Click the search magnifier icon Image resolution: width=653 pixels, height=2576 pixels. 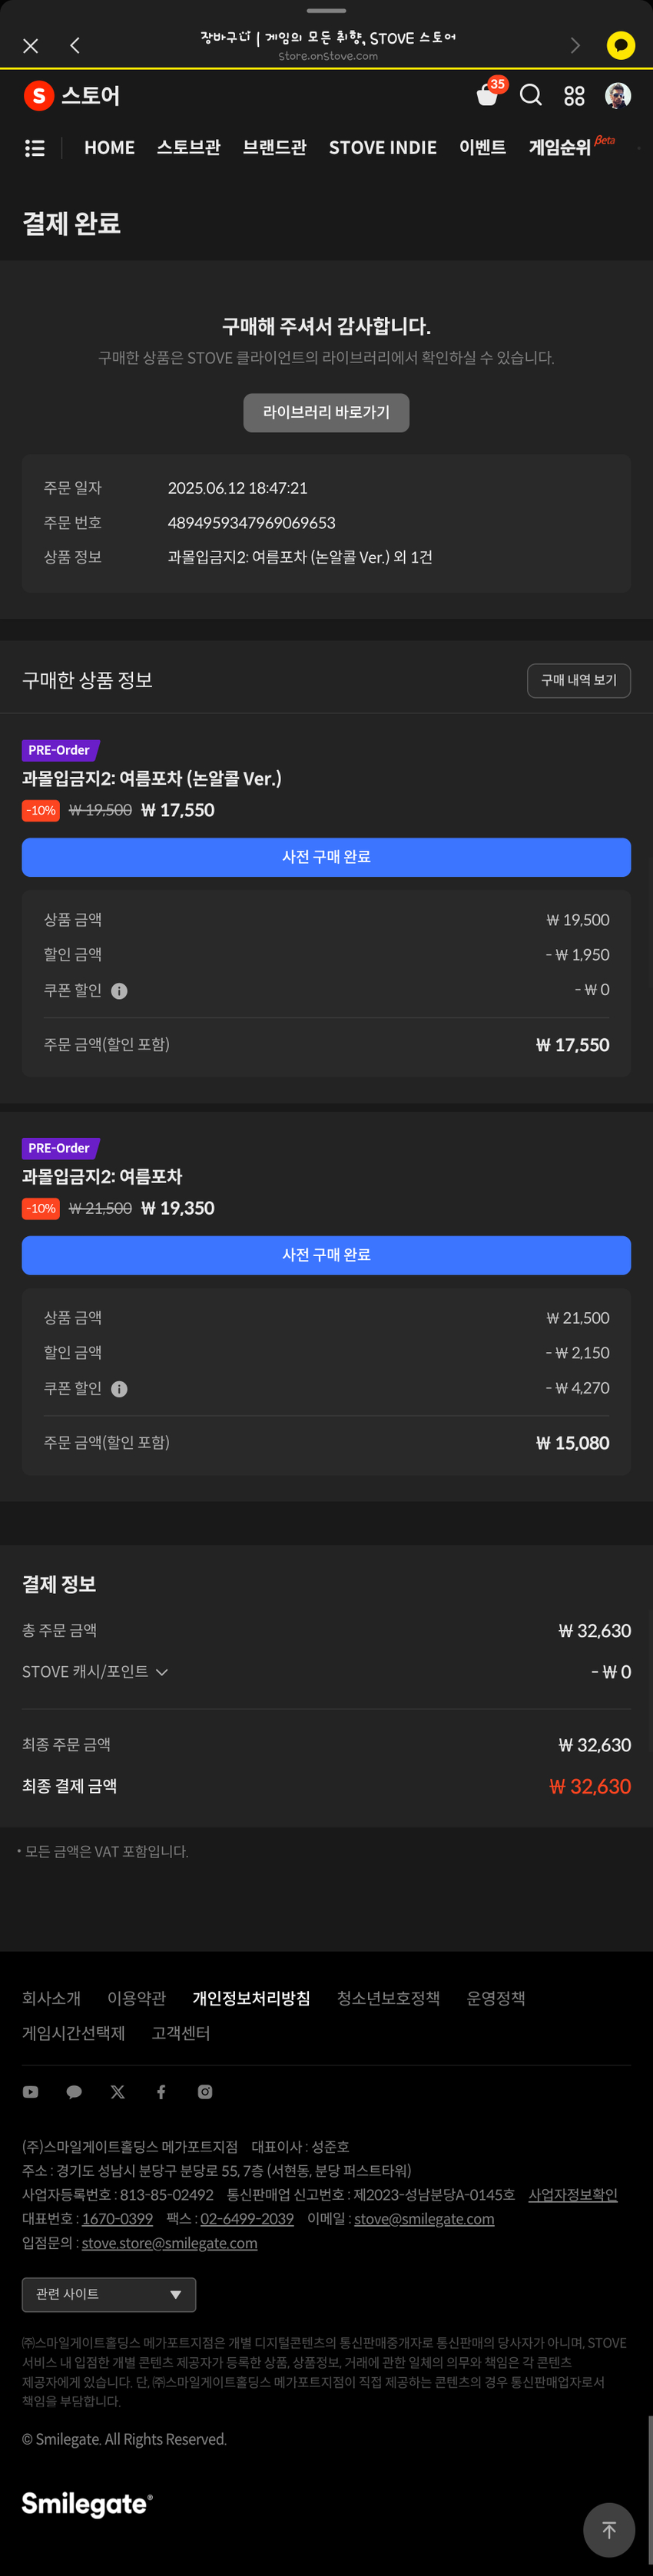point(531,95)
